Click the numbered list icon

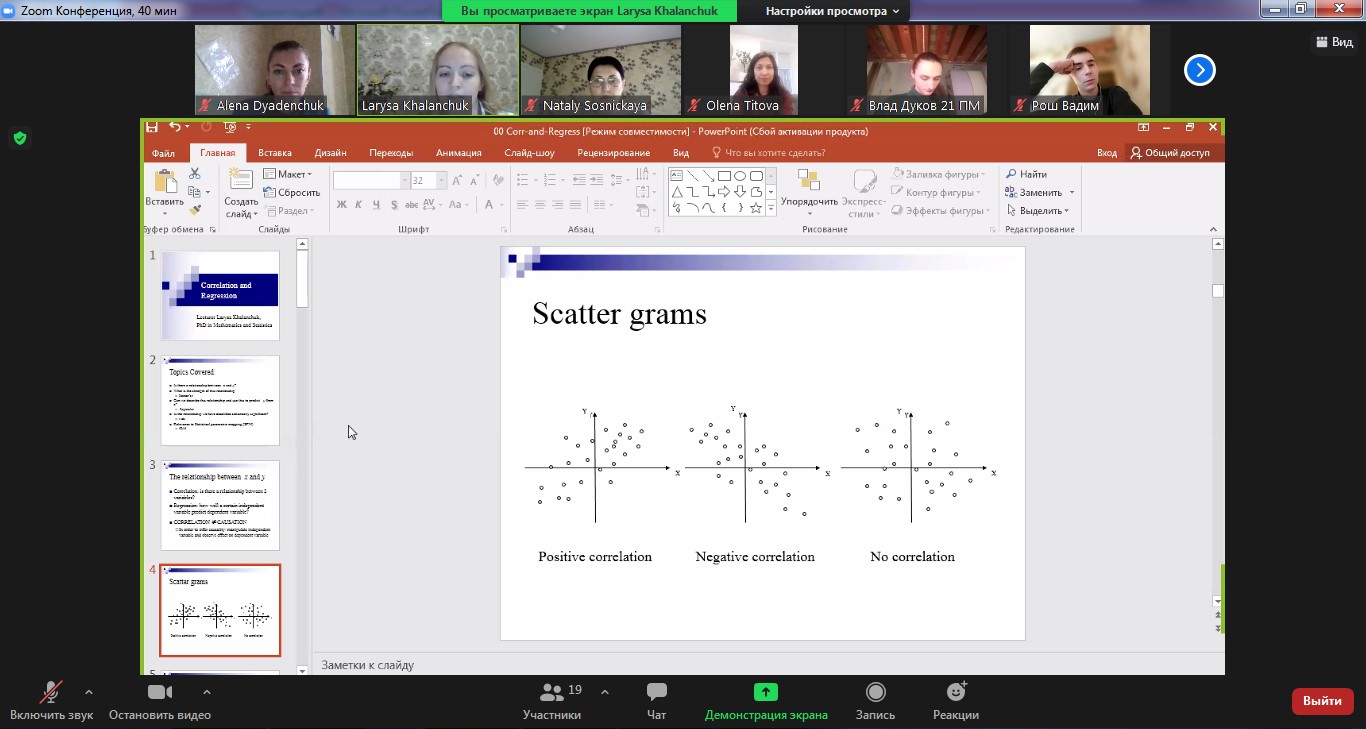click(551, 180)
